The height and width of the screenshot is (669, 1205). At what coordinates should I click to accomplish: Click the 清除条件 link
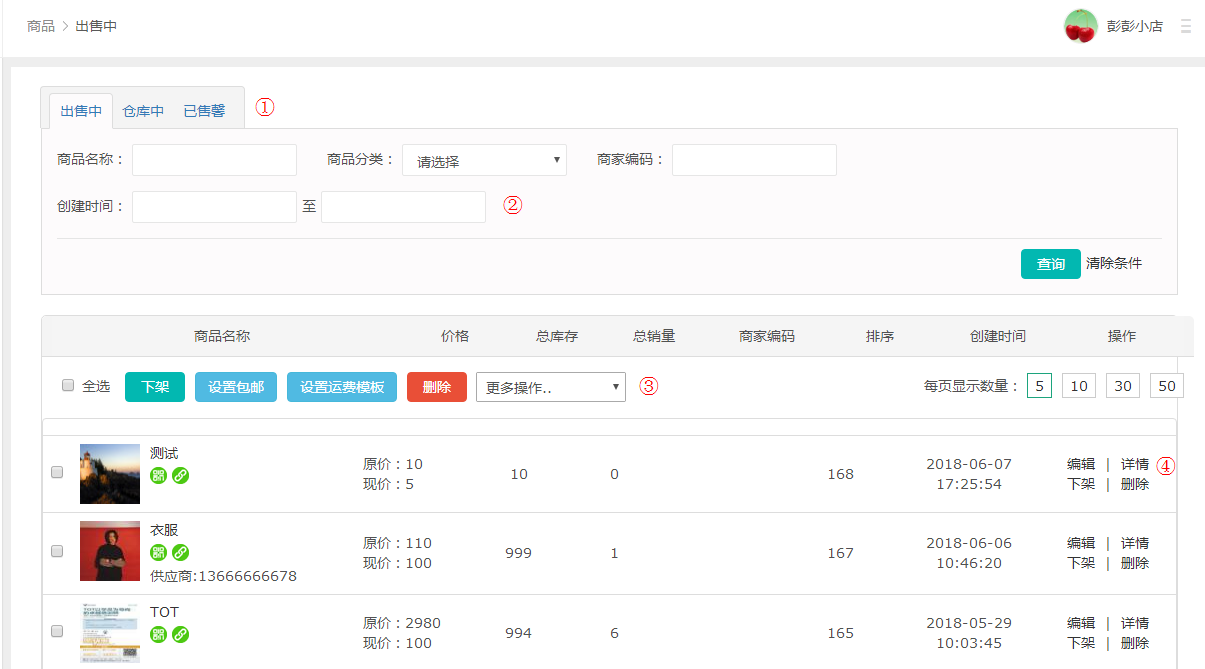1114,263
